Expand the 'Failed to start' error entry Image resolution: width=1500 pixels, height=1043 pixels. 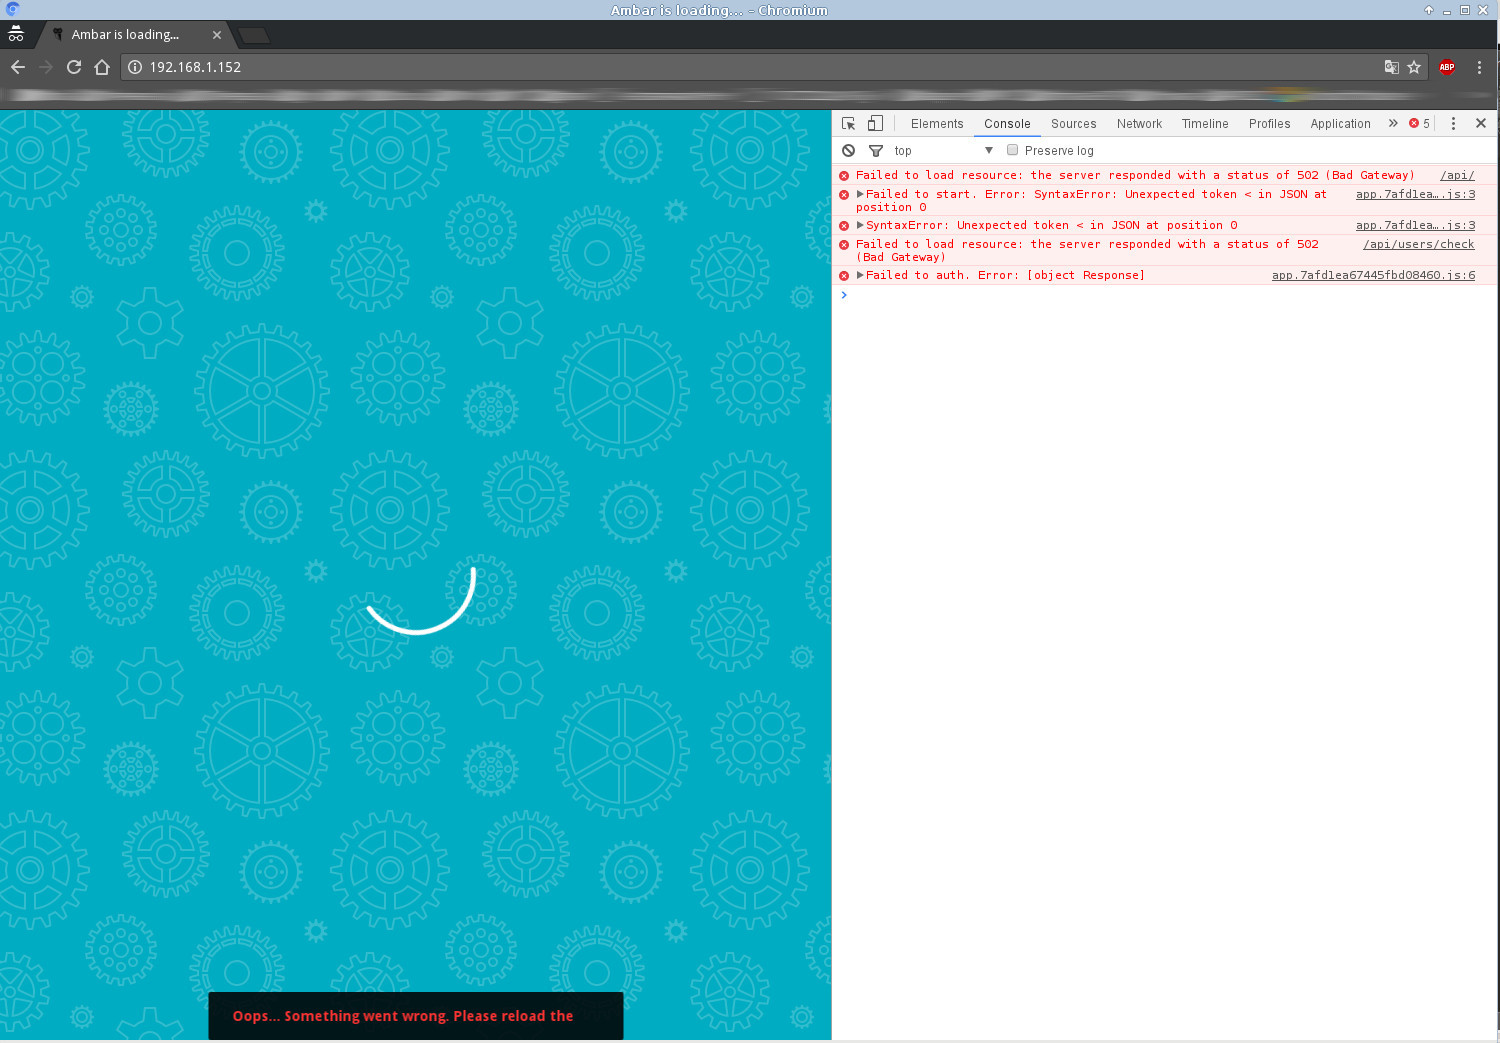(x=860, y=194)
